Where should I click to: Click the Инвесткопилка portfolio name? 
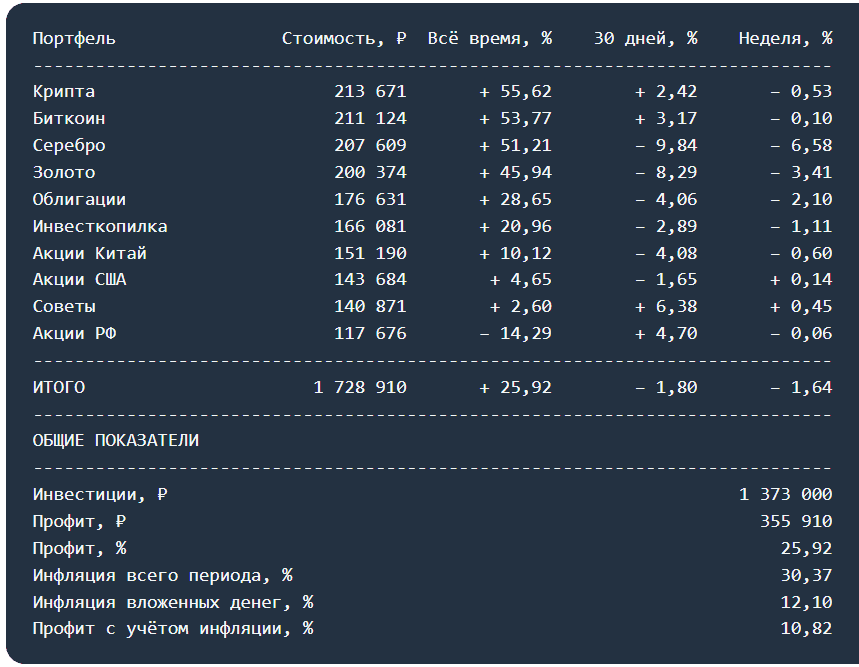(x=100, y=226)
